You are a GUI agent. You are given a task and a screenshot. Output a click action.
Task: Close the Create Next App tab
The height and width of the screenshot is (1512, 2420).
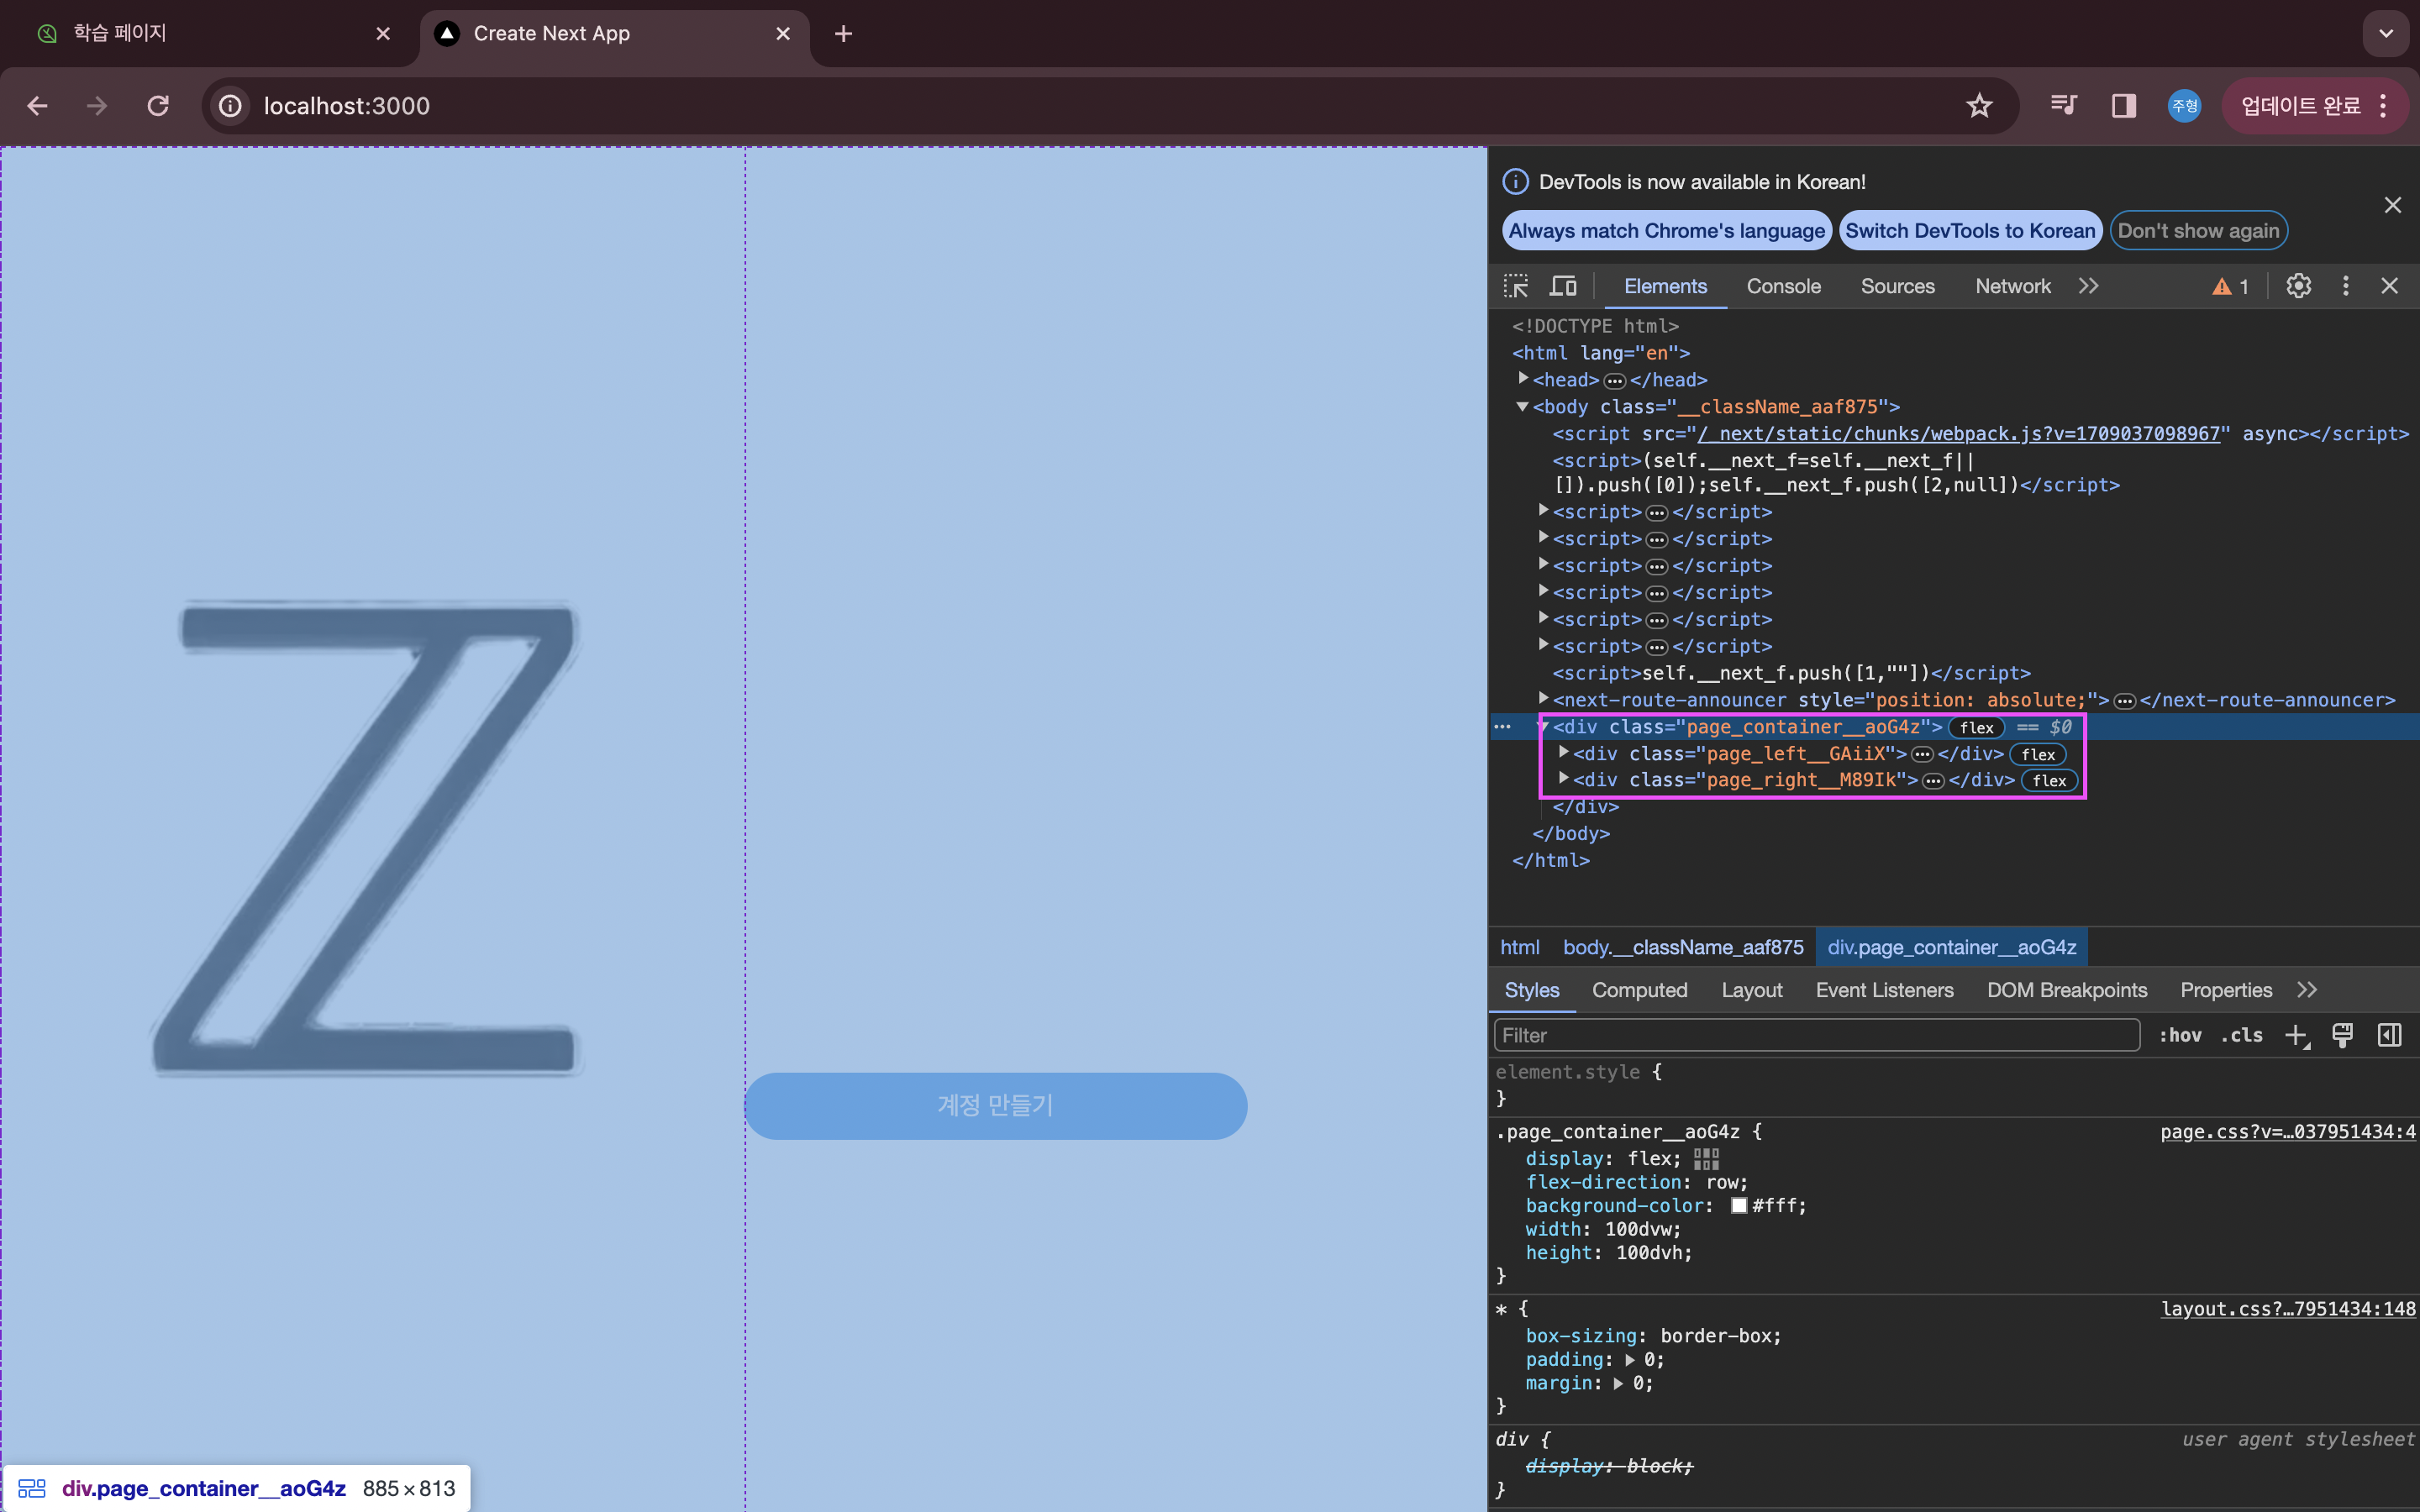(783, 34)
